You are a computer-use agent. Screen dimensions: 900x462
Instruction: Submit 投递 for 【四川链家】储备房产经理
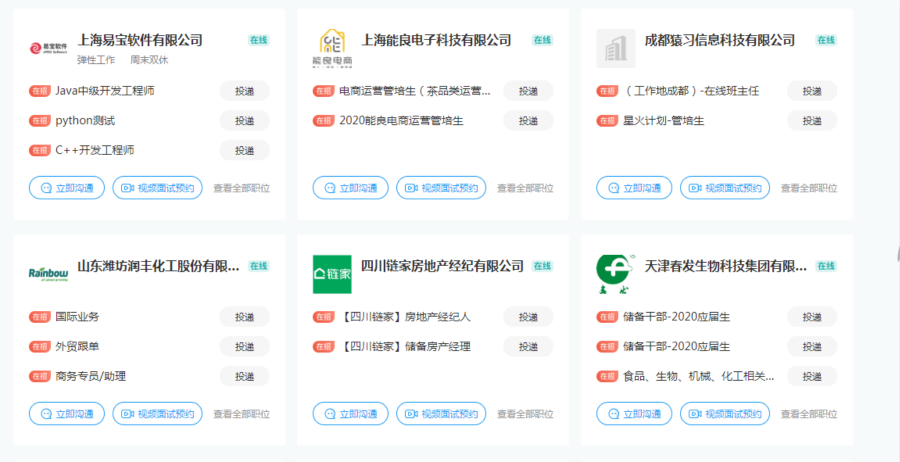click(x=528, y=347)
